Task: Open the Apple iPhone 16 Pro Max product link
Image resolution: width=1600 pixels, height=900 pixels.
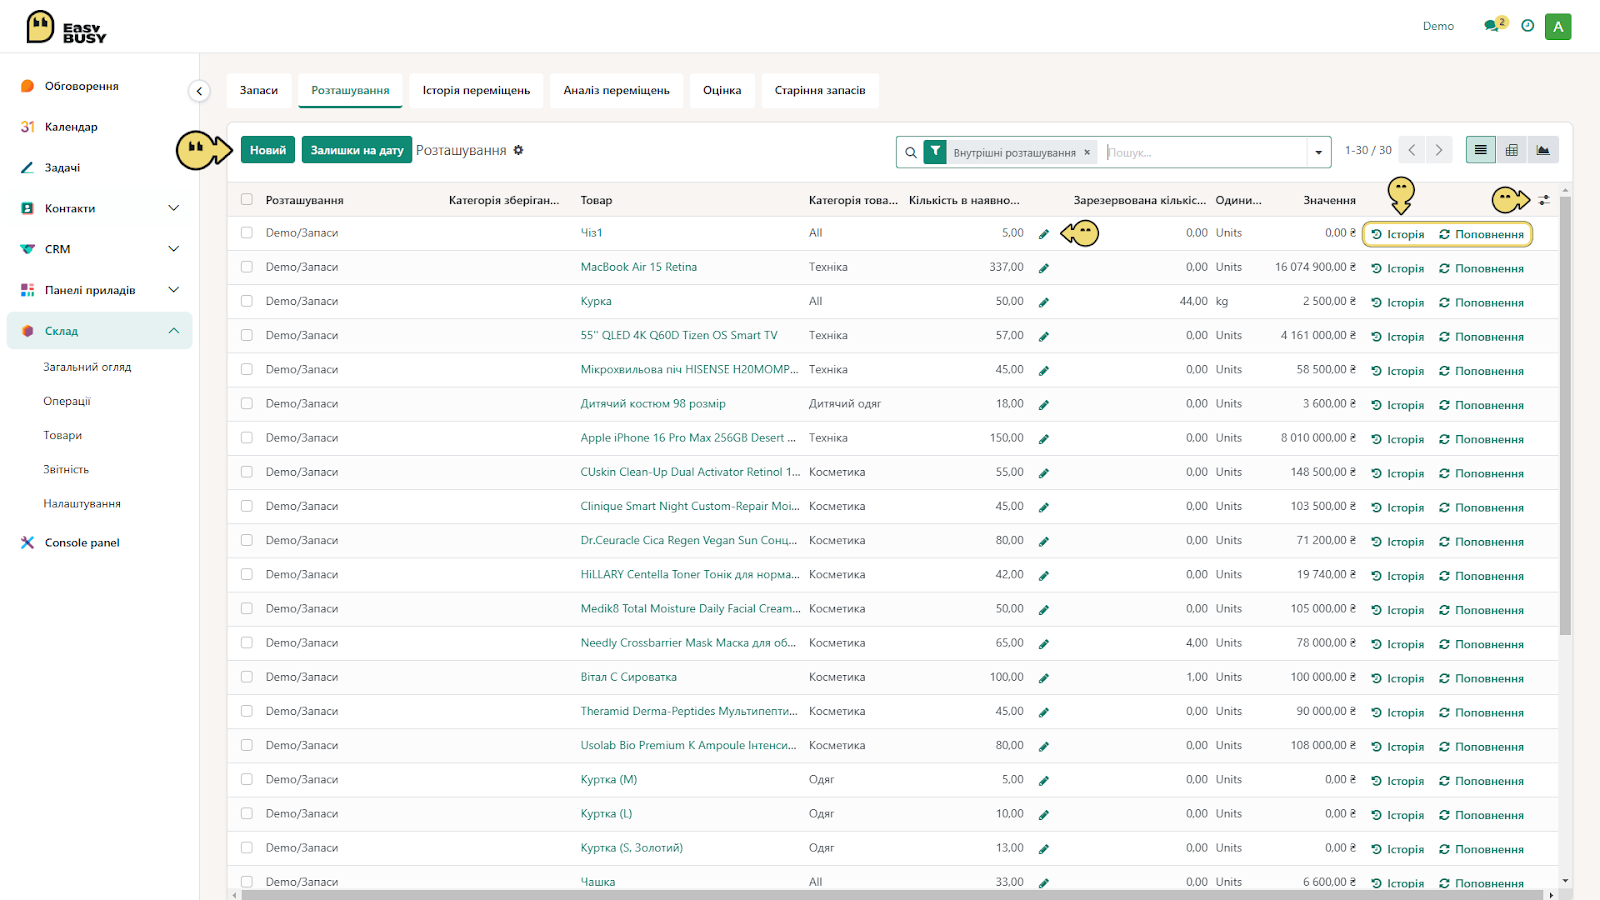Action: click(x=688, y=438)
